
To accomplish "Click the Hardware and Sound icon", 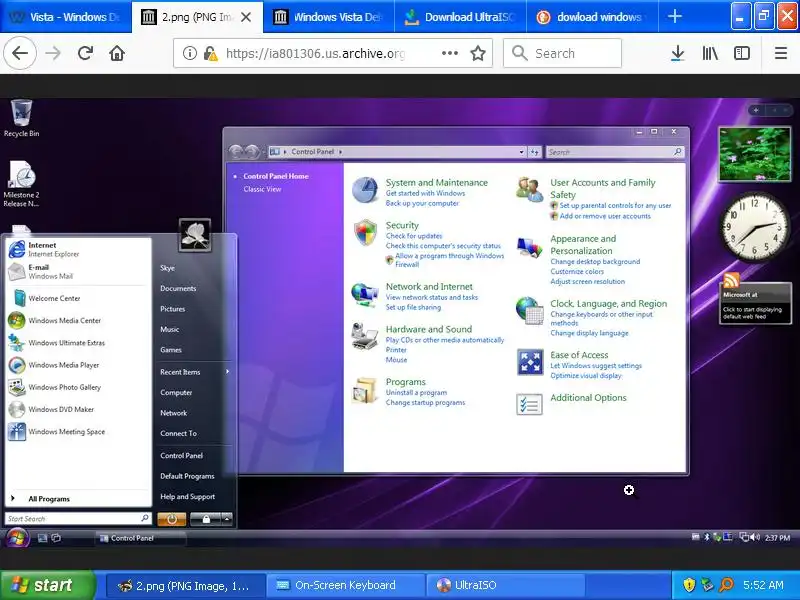I will pos(364,337).
